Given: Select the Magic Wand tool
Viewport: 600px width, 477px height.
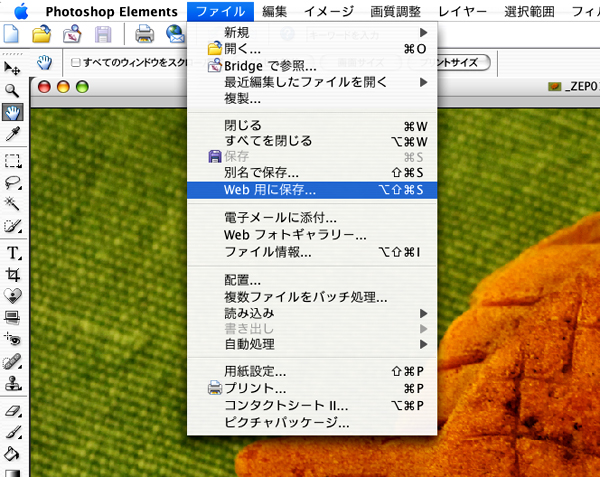Looking at the screenshot, I should pyautogui.click(x=12, y=204).
